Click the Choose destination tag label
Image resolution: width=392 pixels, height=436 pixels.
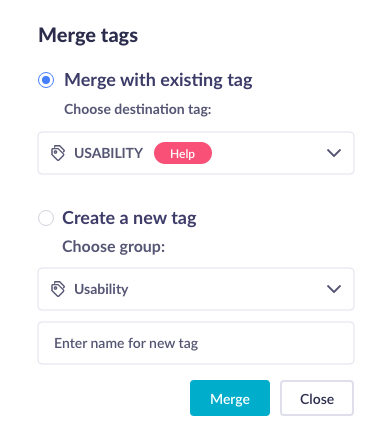138,109
